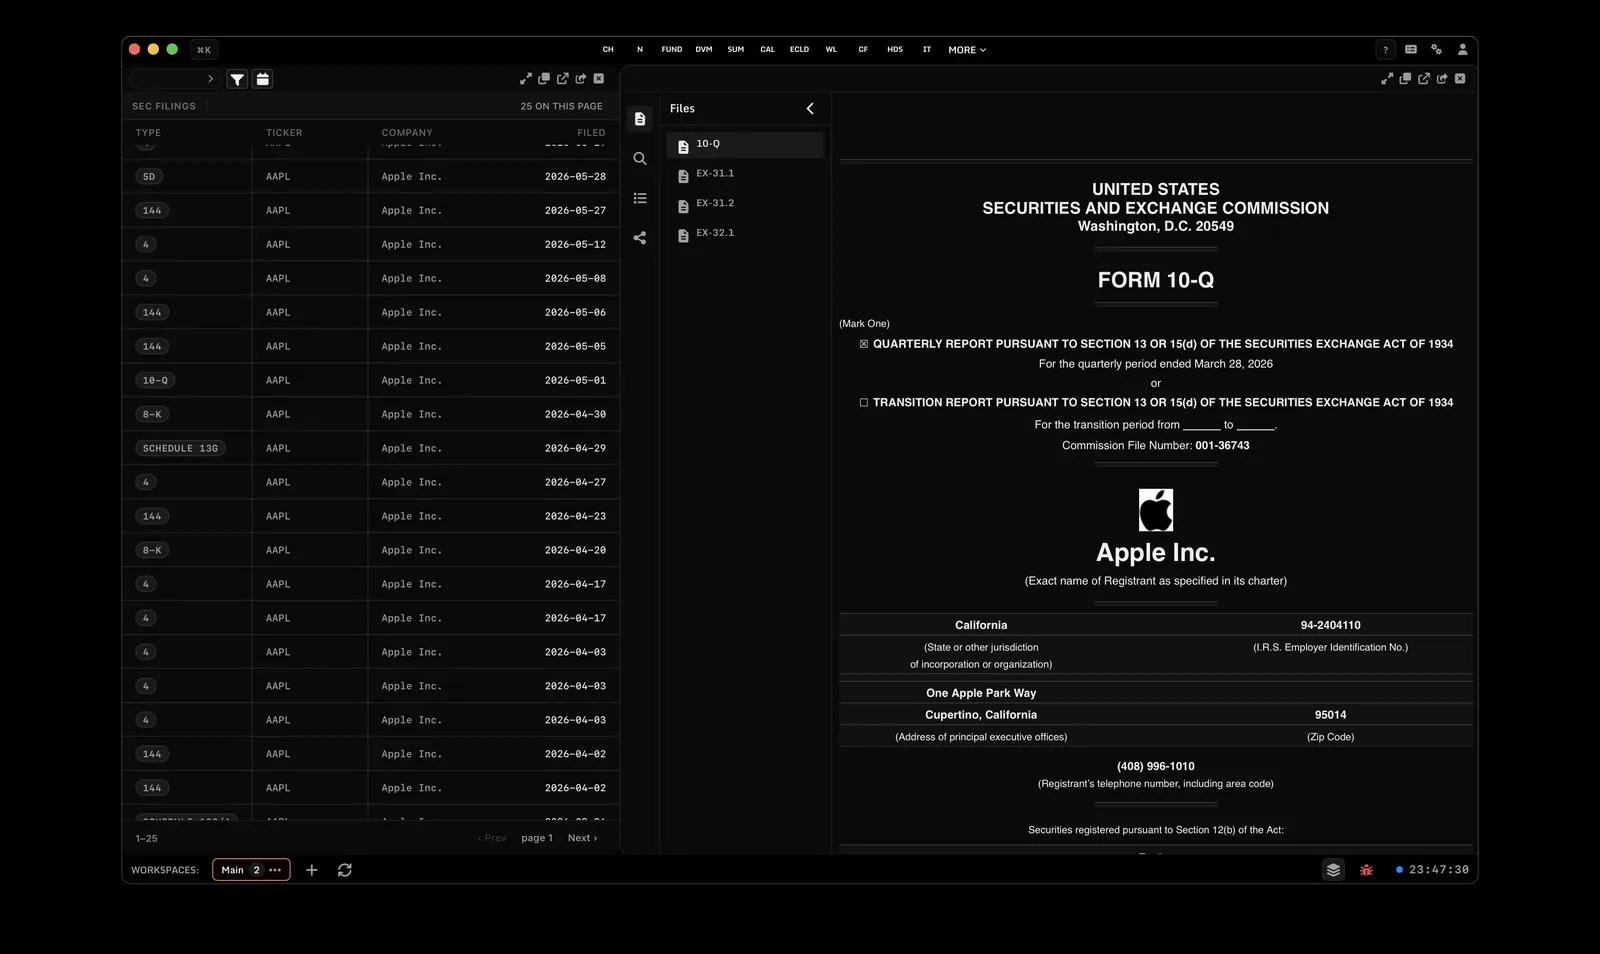Refresh workspaces with the sync icon

345,870
